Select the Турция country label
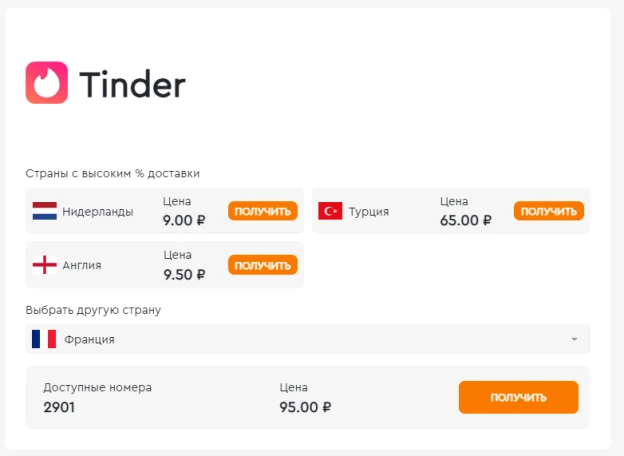 [369, 212]
